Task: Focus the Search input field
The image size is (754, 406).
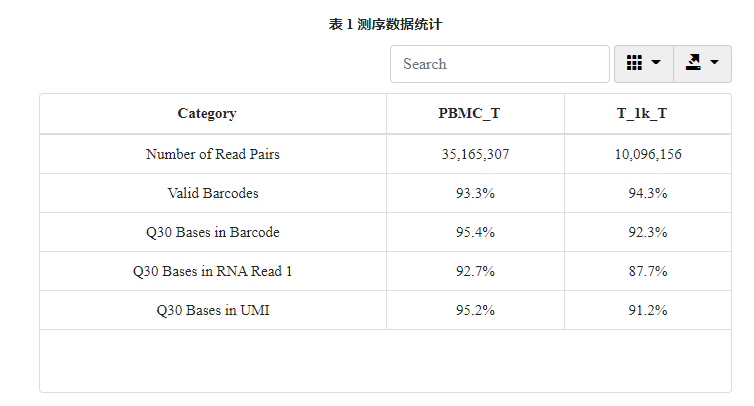Action: click(500, 64)
